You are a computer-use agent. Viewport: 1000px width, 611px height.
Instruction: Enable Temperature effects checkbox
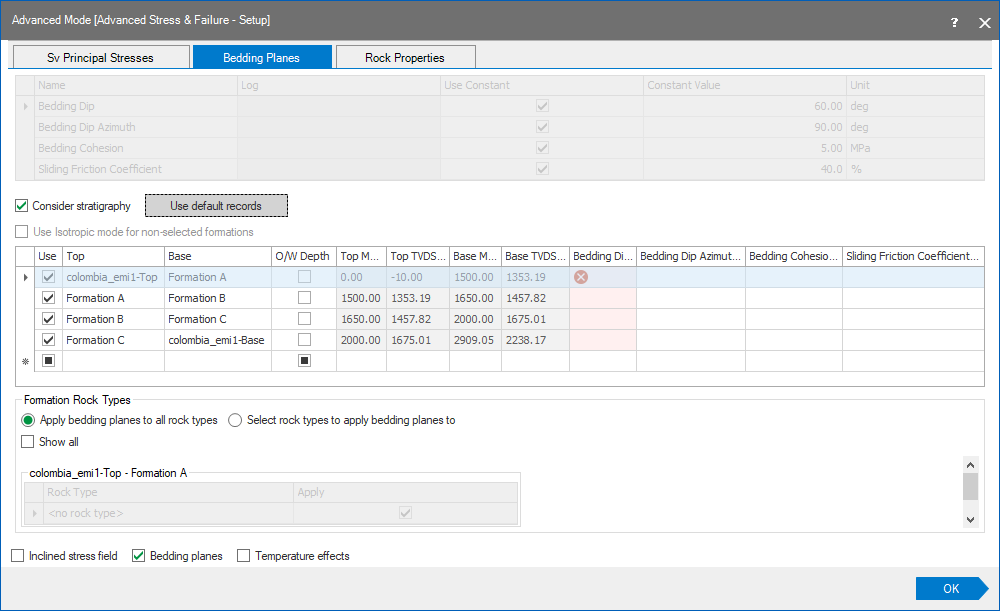pyautogui.click(x=243, y=556)
